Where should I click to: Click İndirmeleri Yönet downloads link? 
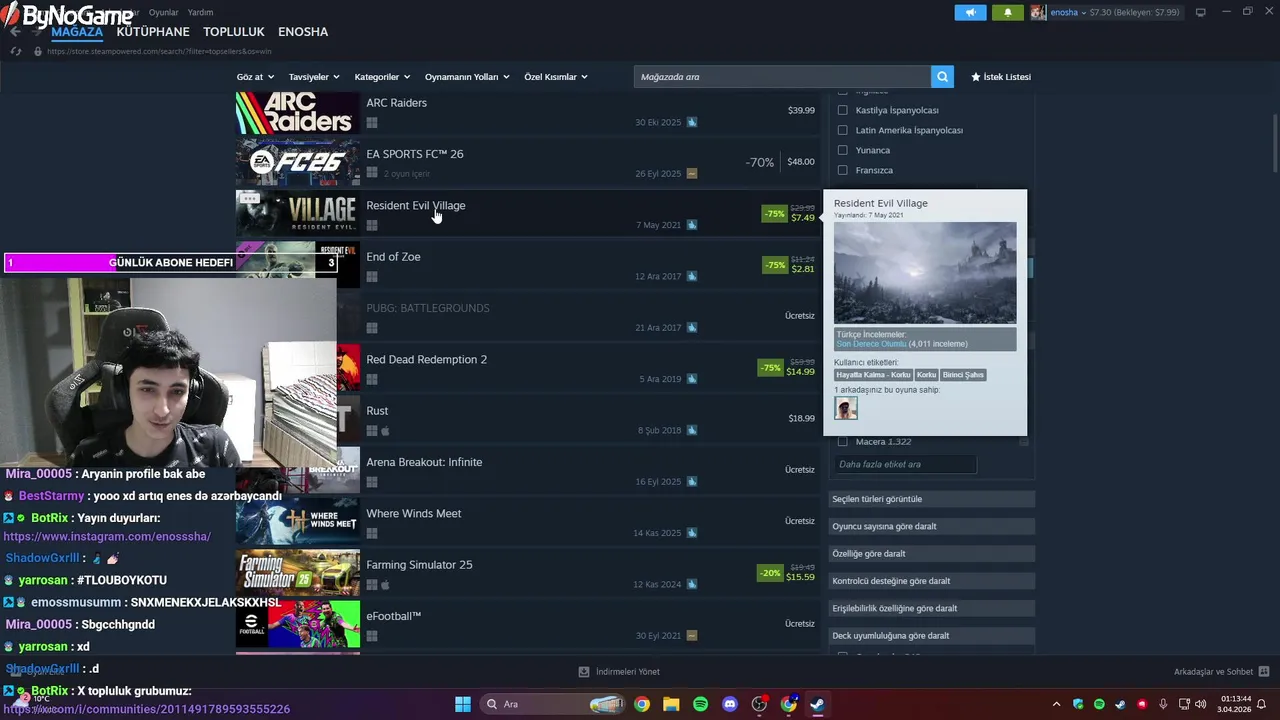[x=620, y=672]
